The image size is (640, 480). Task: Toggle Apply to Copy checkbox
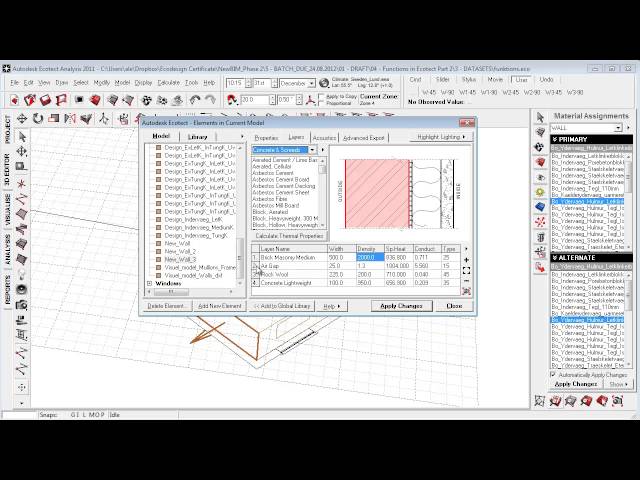click(x=321, y=97)
